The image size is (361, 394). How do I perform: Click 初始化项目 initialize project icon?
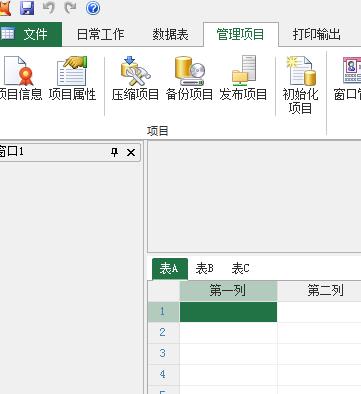tap(301, 85)
